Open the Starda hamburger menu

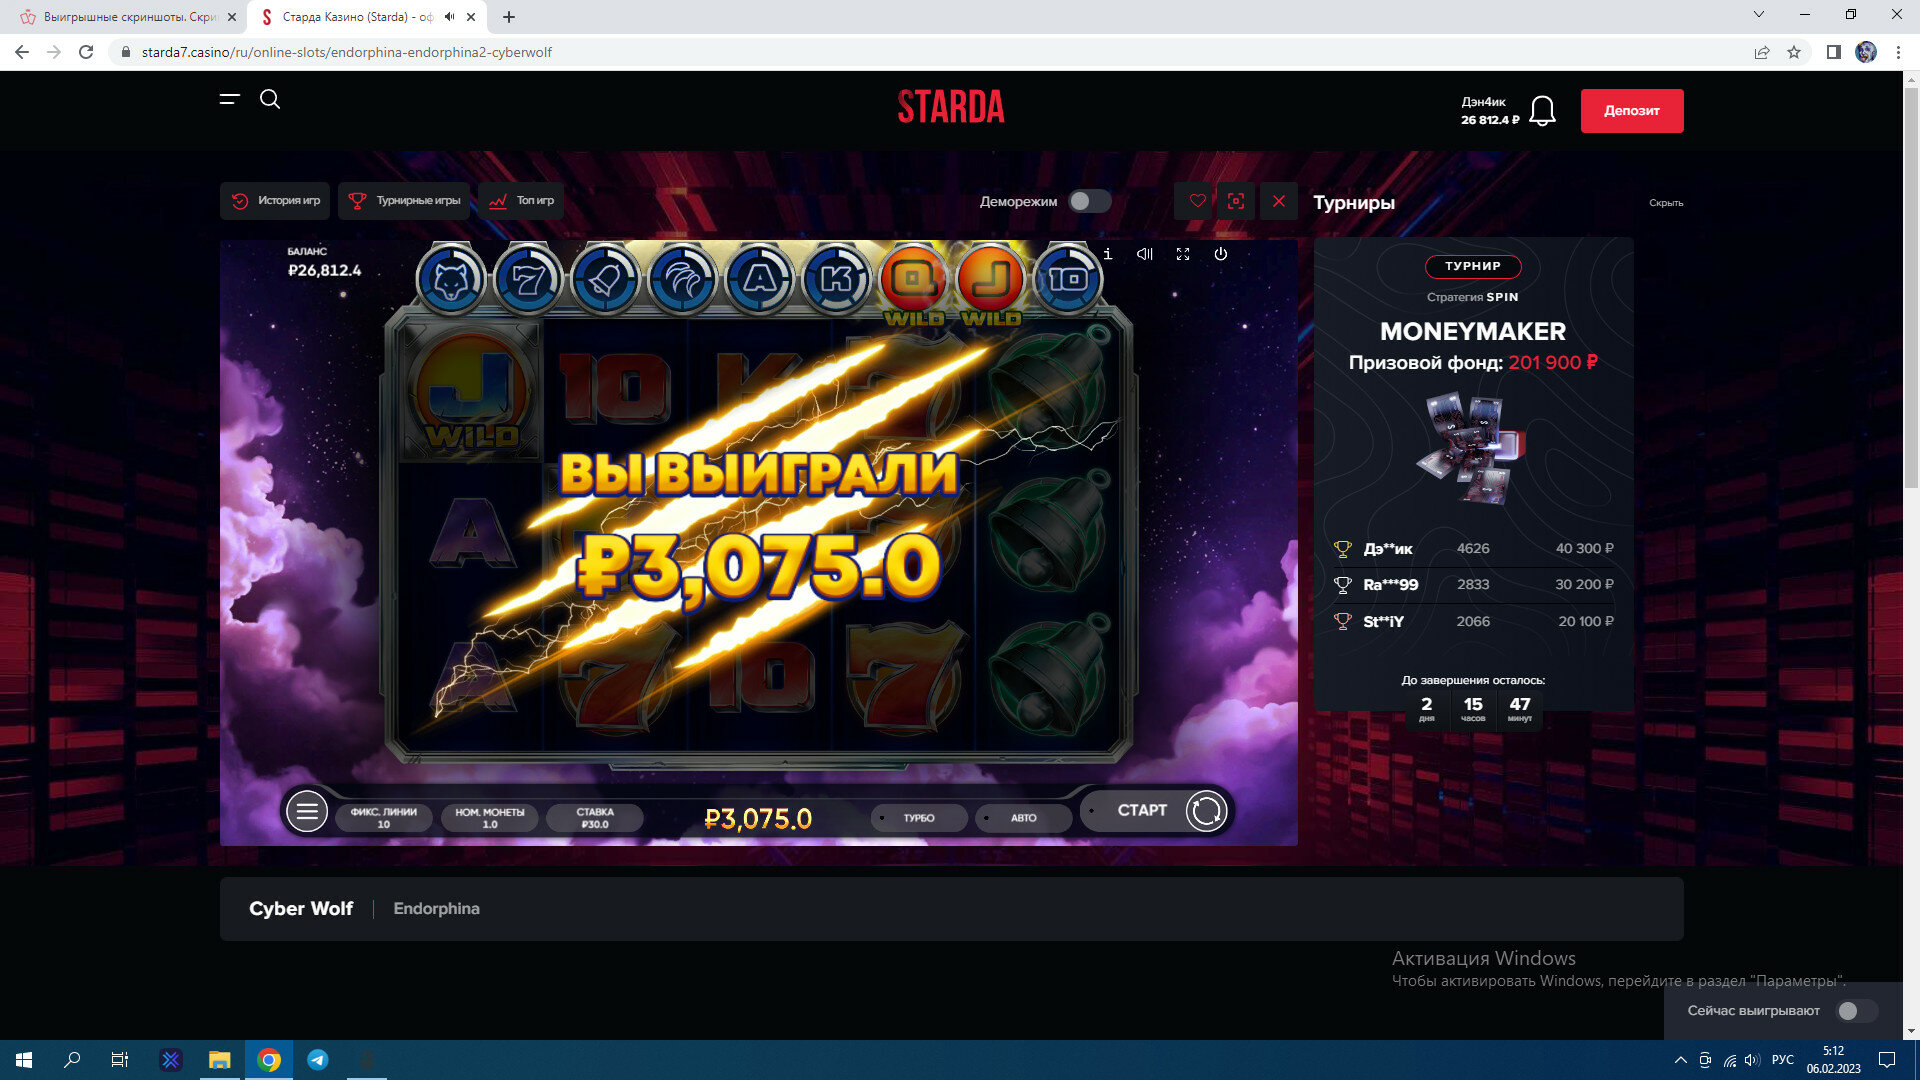(230, 99)
